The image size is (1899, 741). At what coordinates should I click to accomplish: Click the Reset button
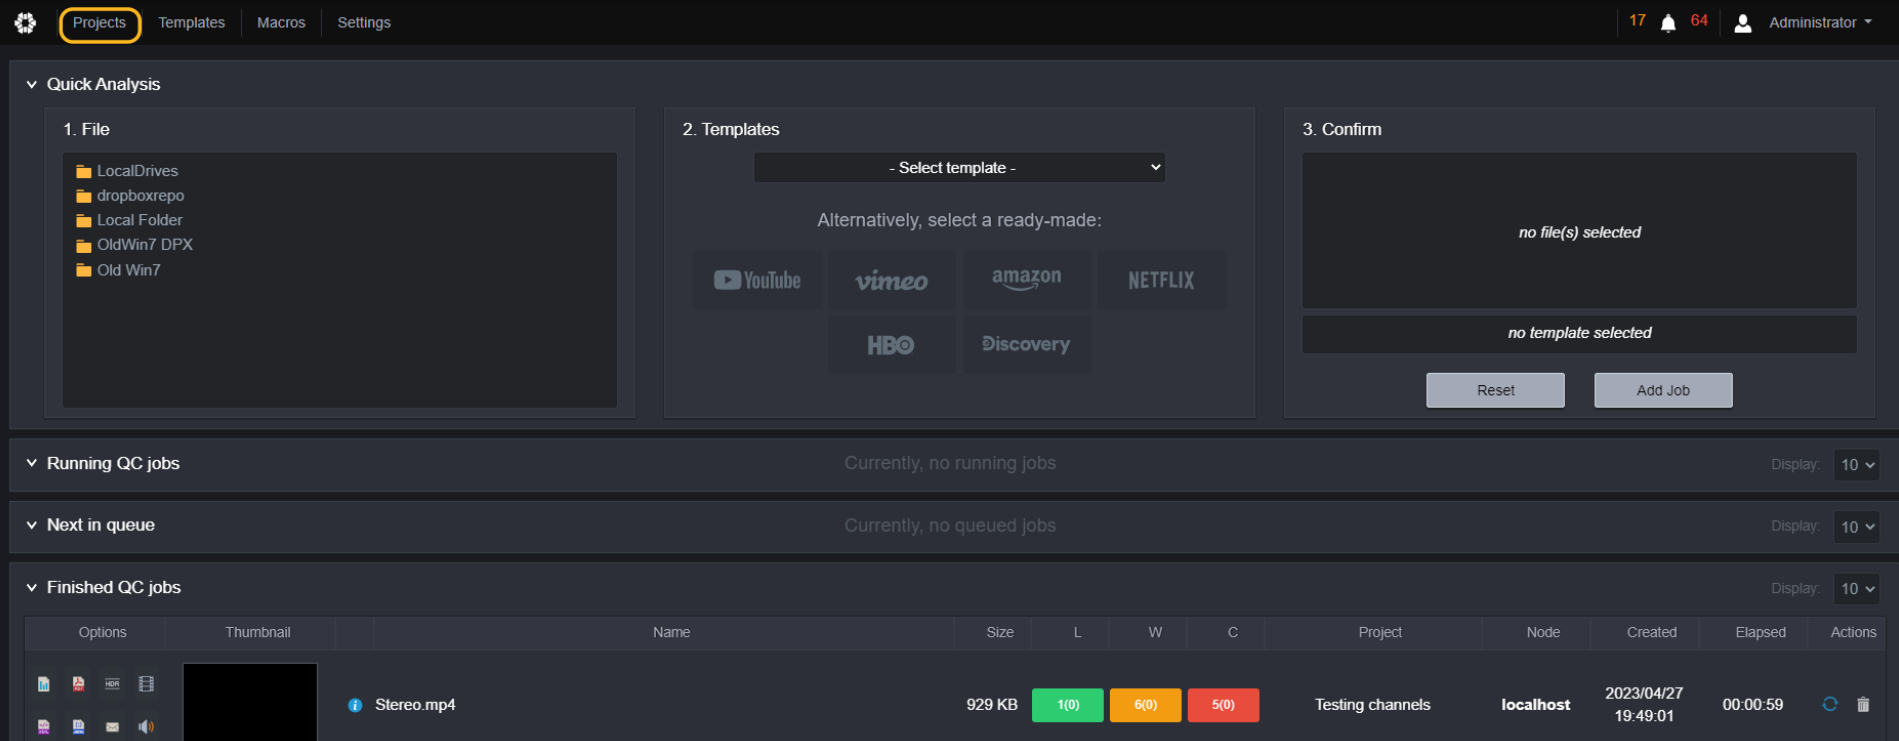coord(1495,390)
